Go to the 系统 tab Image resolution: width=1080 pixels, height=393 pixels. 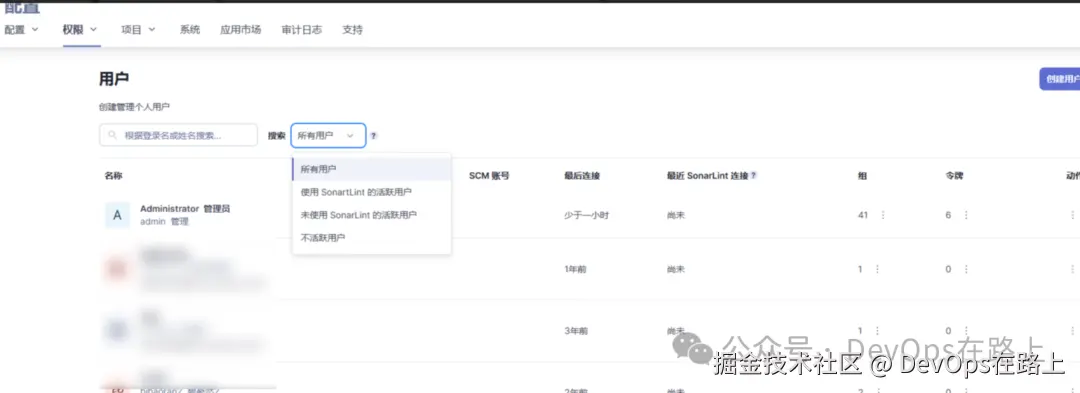click(x=189, y=30)
